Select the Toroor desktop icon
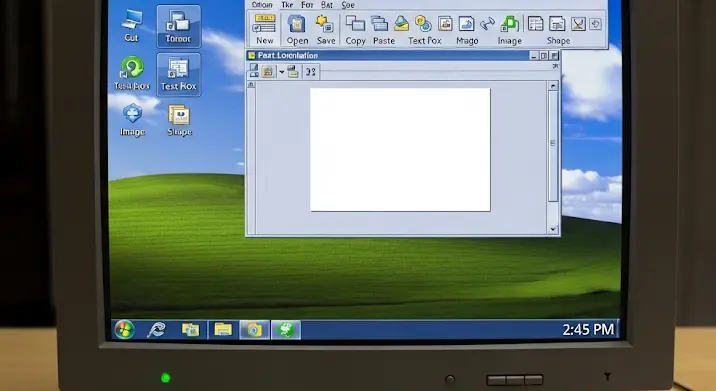 (x=179, y=26)
